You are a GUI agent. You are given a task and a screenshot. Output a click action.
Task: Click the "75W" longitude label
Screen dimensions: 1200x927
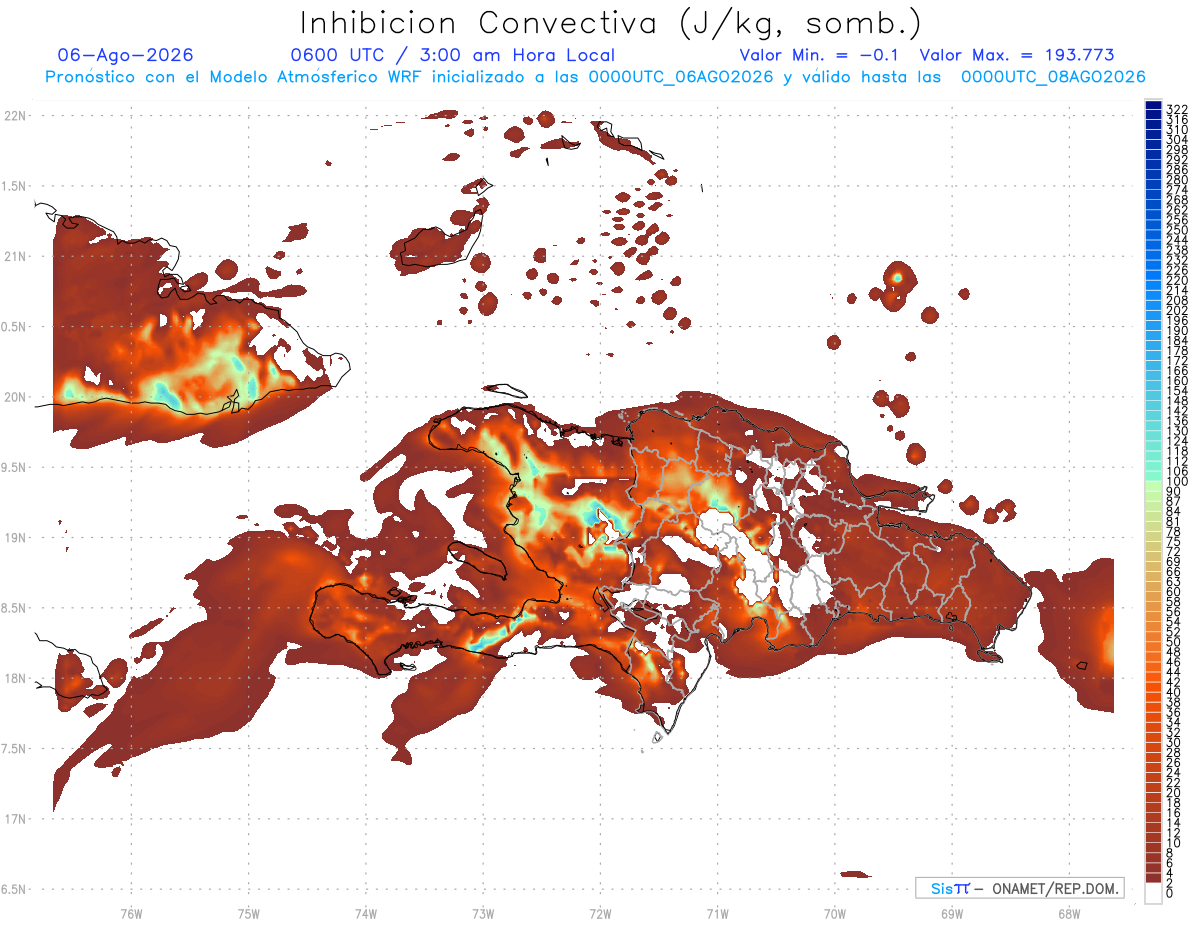(x=249, y=913)
